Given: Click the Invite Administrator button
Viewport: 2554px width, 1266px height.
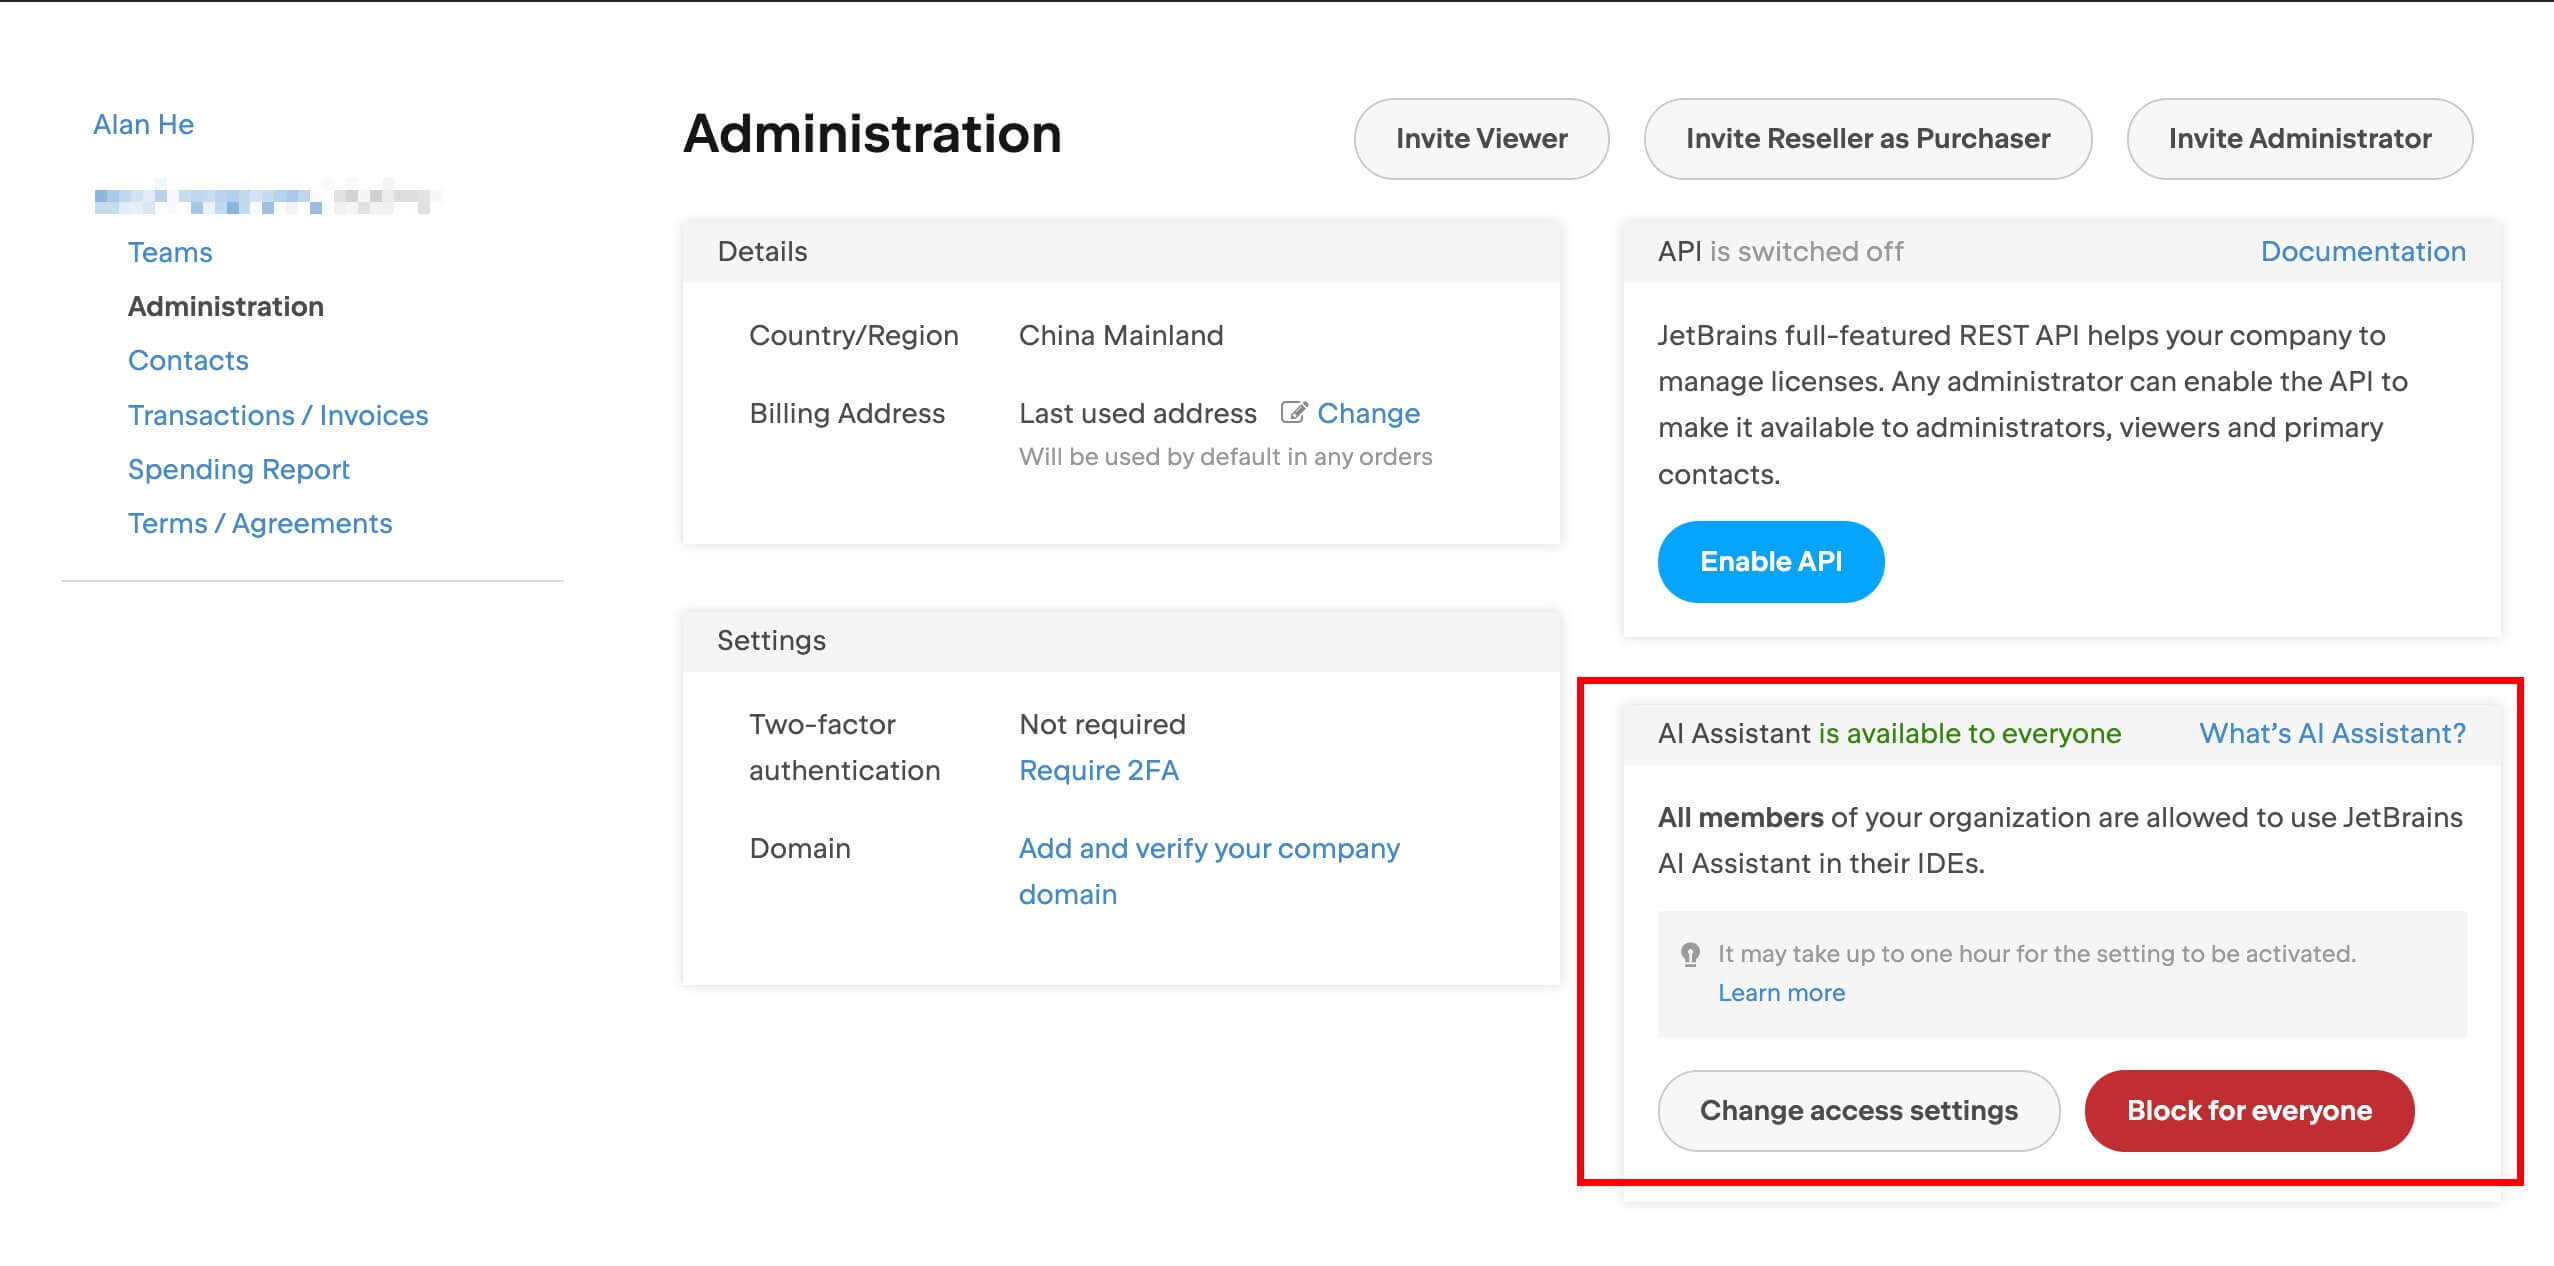Looking at the screenshot, I should [x=2300, y=138].
